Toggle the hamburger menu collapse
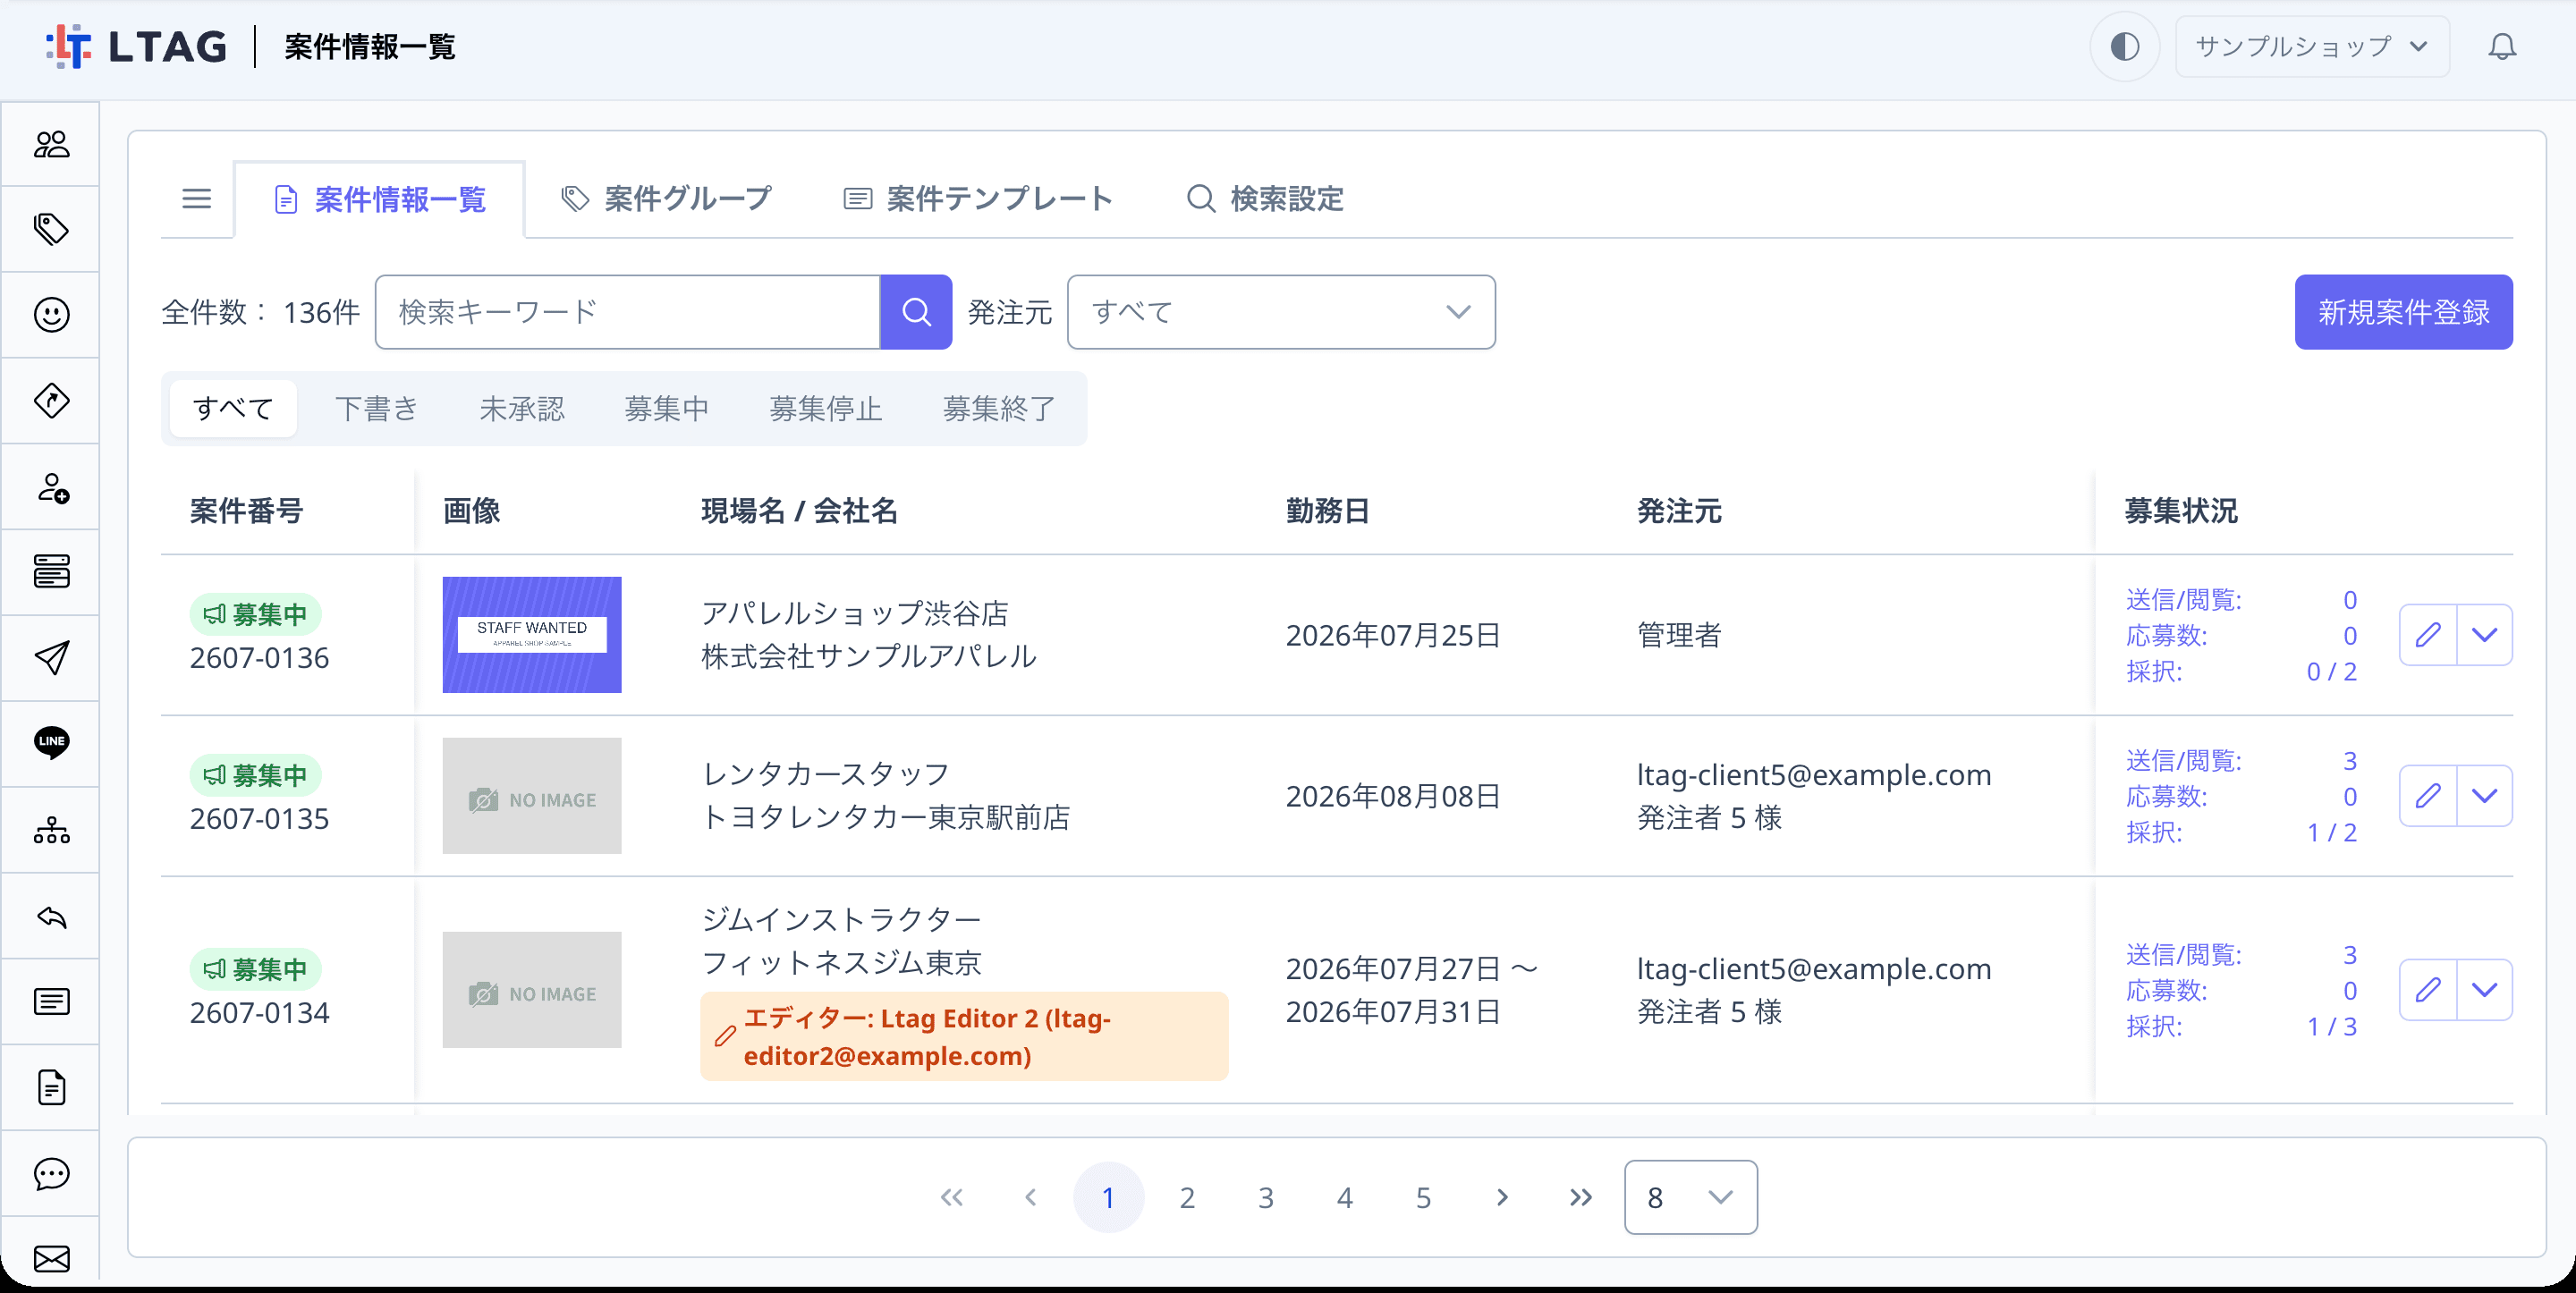2576x1293 pixels. click(197, 199)
